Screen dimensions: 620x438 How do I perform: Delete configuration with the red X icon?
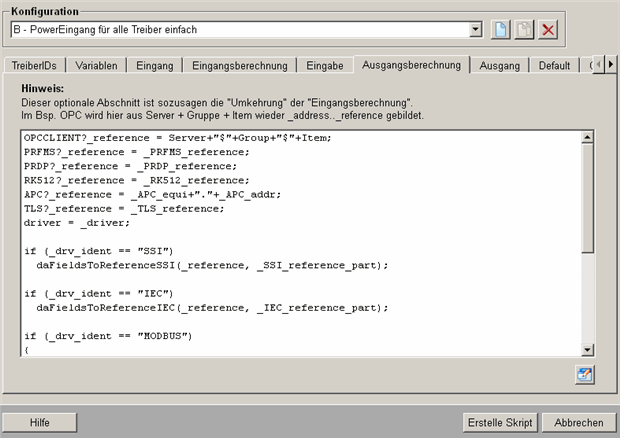click(x=548, y=30)
